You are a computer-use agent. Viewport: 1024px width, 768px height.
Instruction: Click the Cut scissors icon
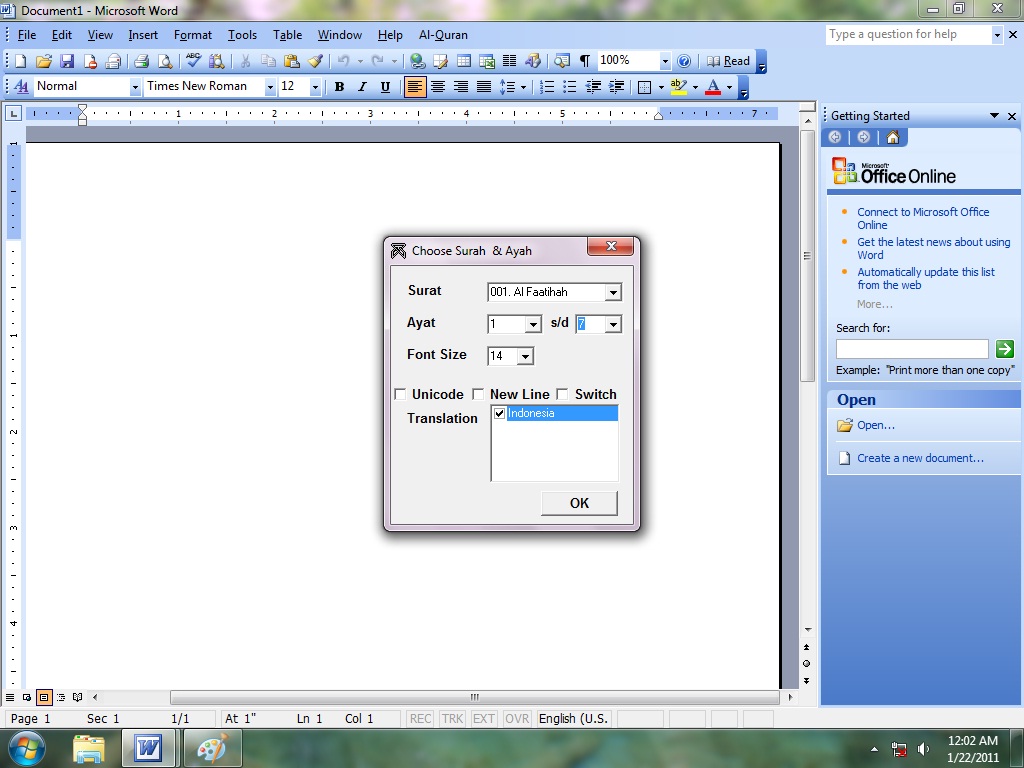pos(246,61)
